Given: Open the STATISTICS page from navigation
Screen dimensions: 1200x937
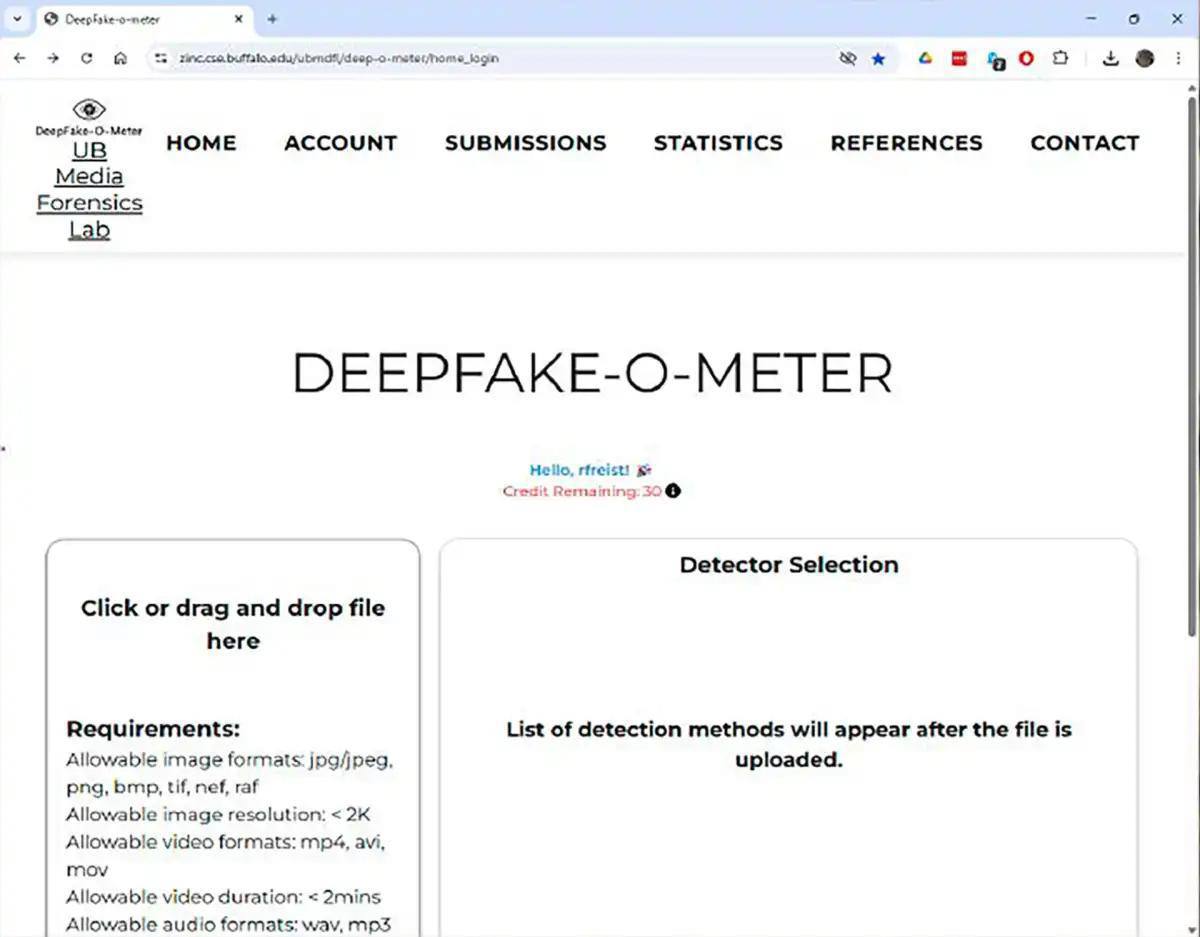Looking at the screenshot, I should [x=718, y=143].
